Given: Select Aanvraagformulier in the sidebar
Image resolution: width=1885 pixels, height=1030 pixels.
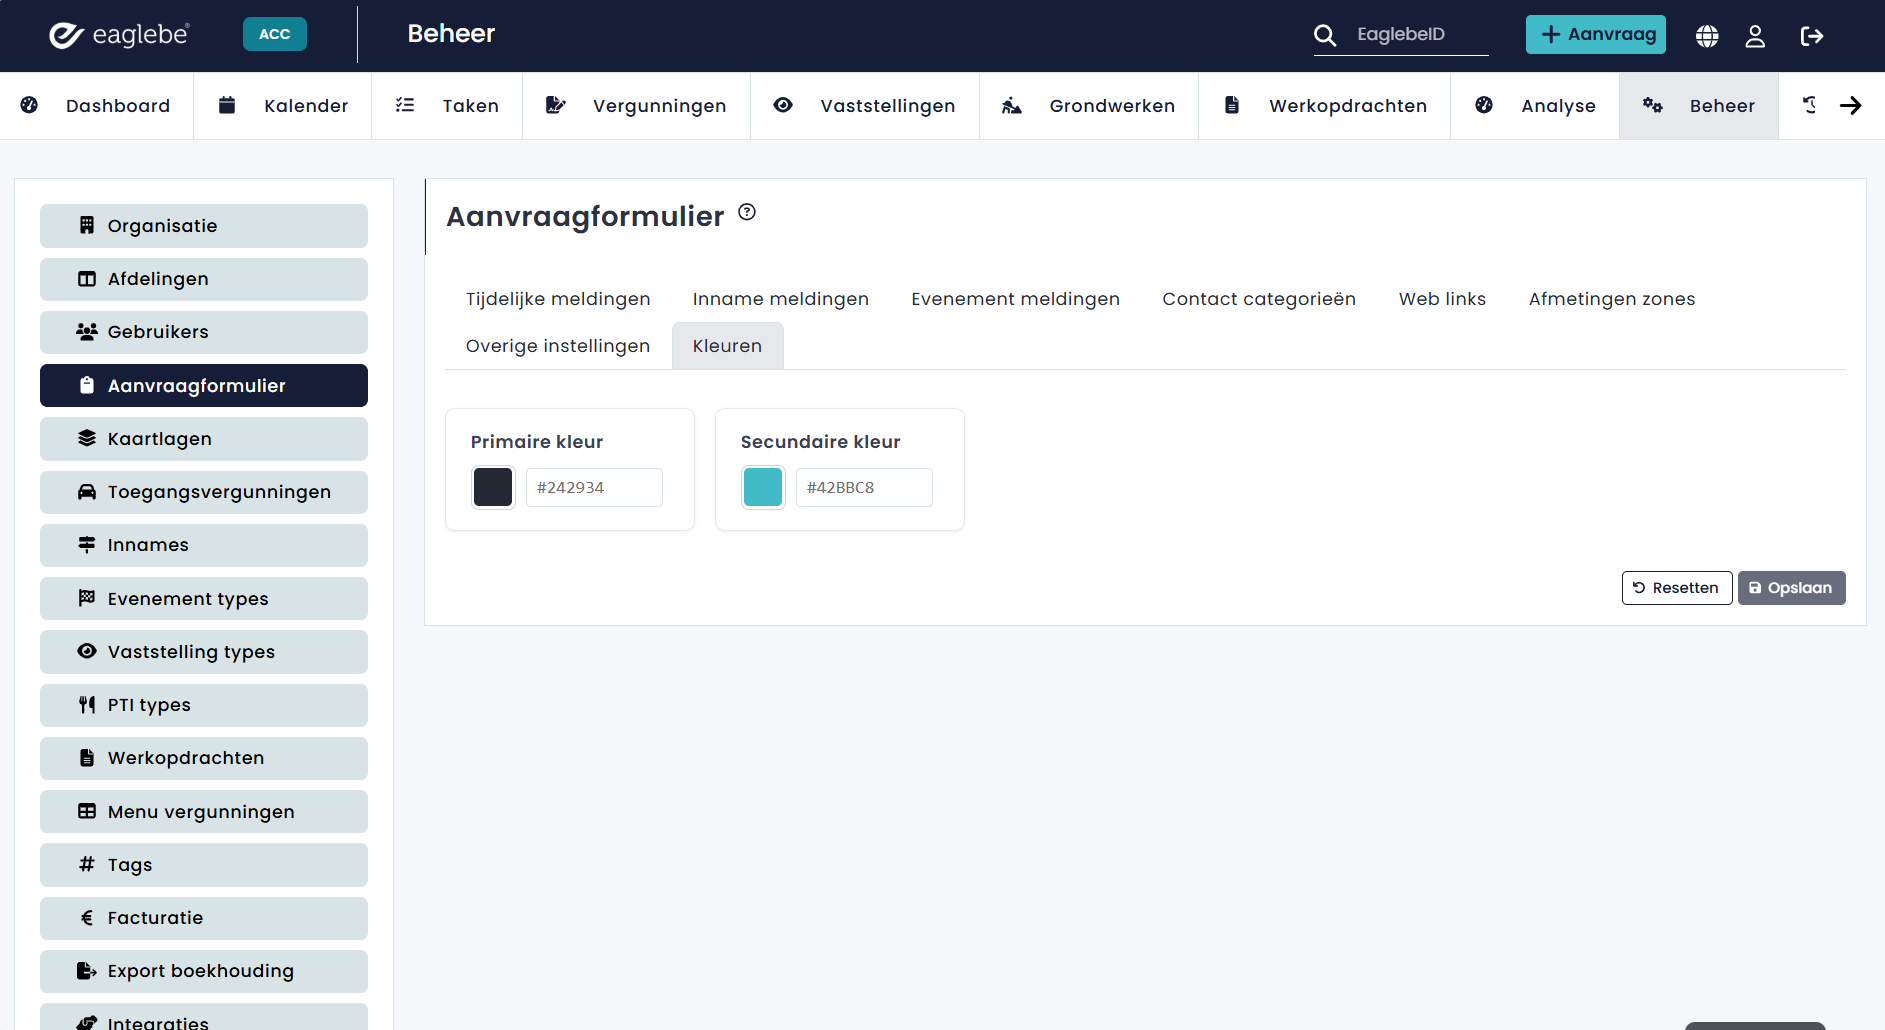Looking at the screenshot, I should click(x=204, y=386).
